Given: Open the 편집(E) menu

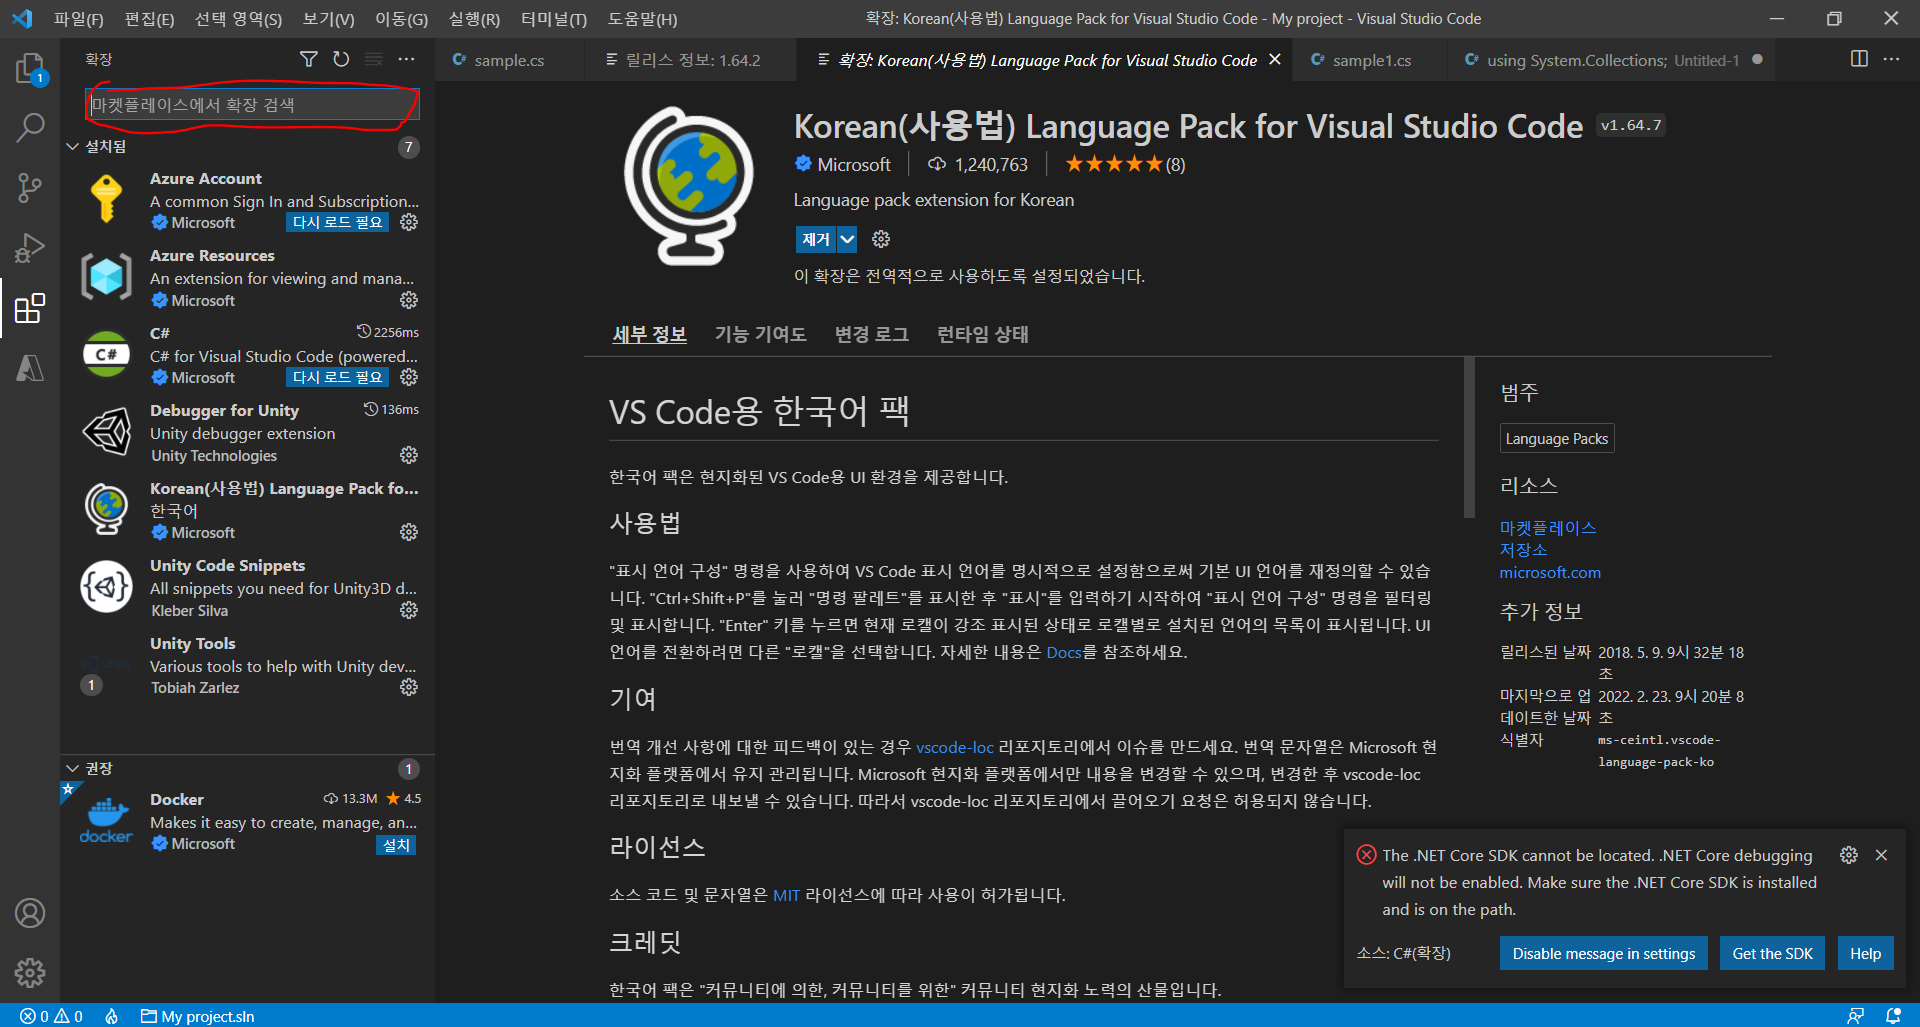Looking at the screenshot, I should click(x=149, y=19).
